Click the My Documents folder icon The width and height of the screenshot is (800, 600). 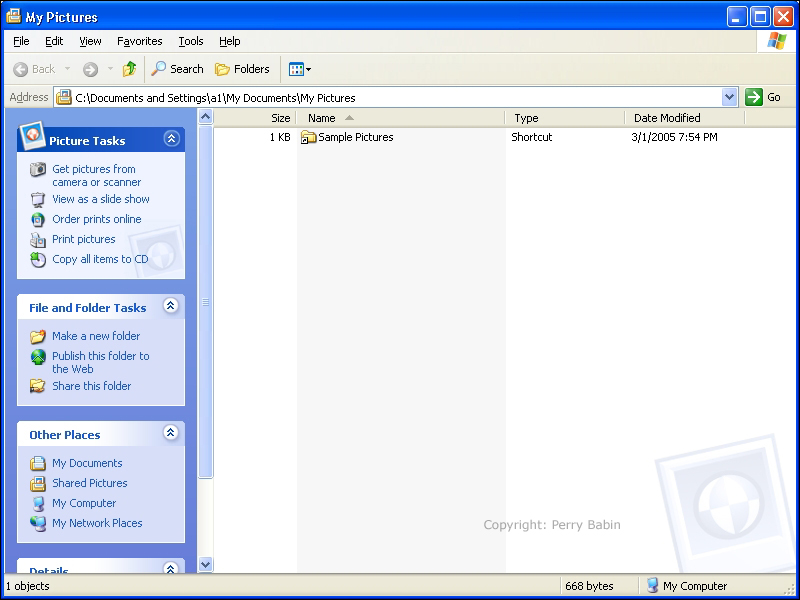(38, 463)
